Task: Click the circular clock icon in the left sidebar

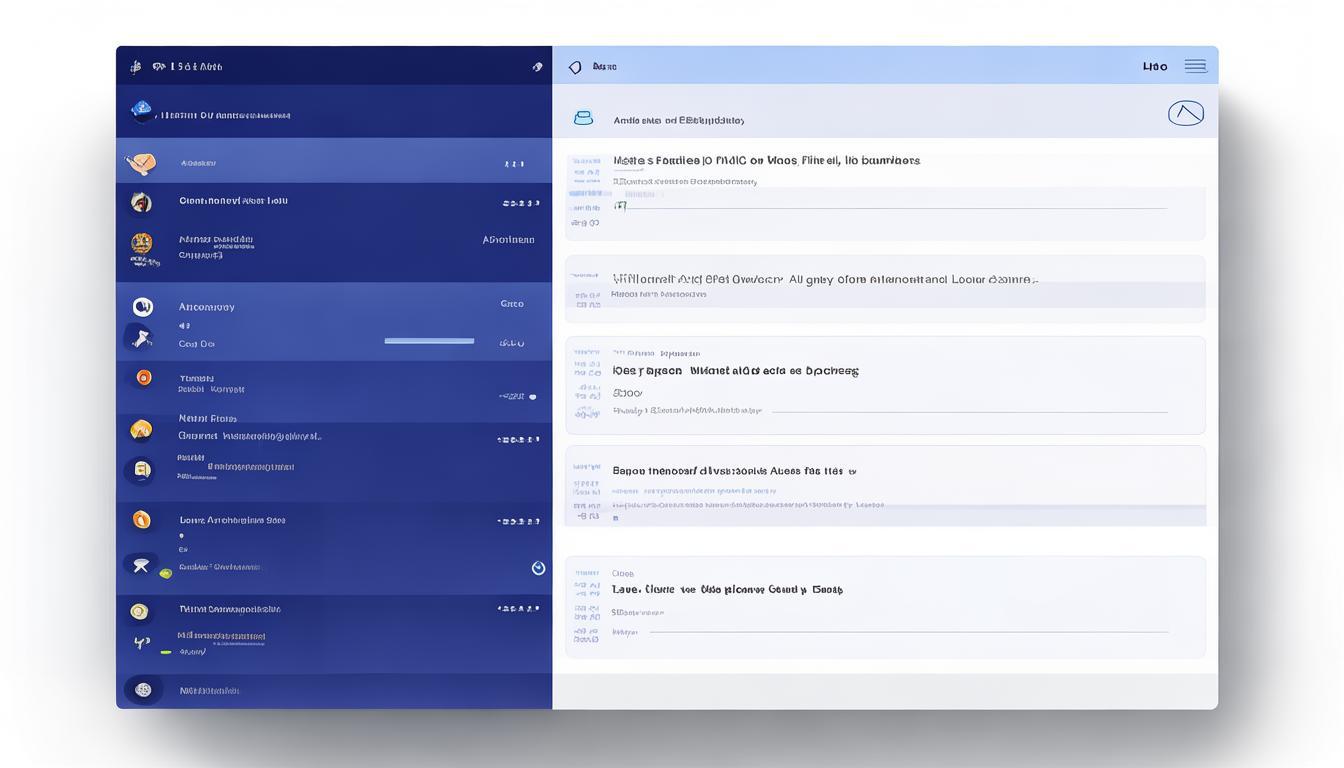Action: click(538, 568)
